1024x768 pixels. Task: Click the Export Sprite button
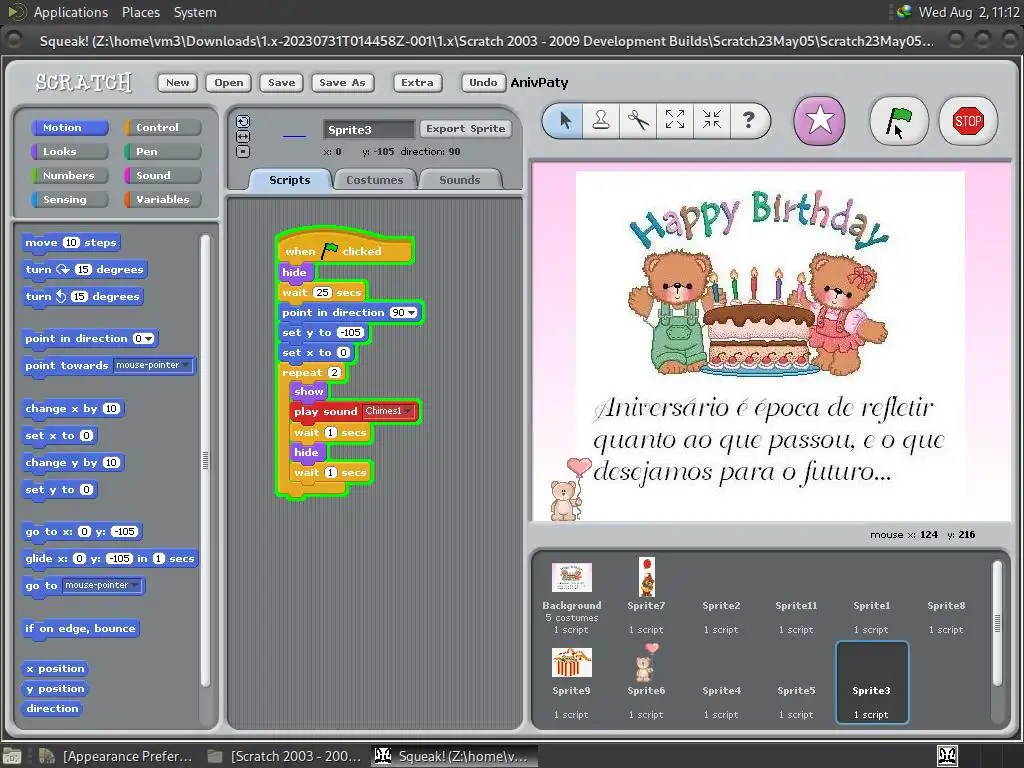[466, 129]
